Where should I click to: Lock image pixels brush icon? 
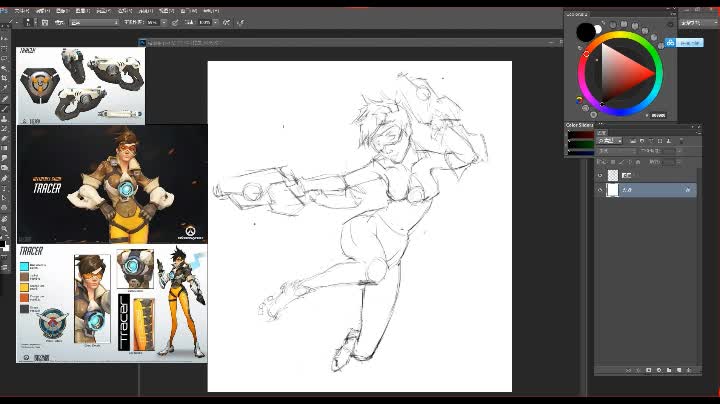[x=622, y=162]
